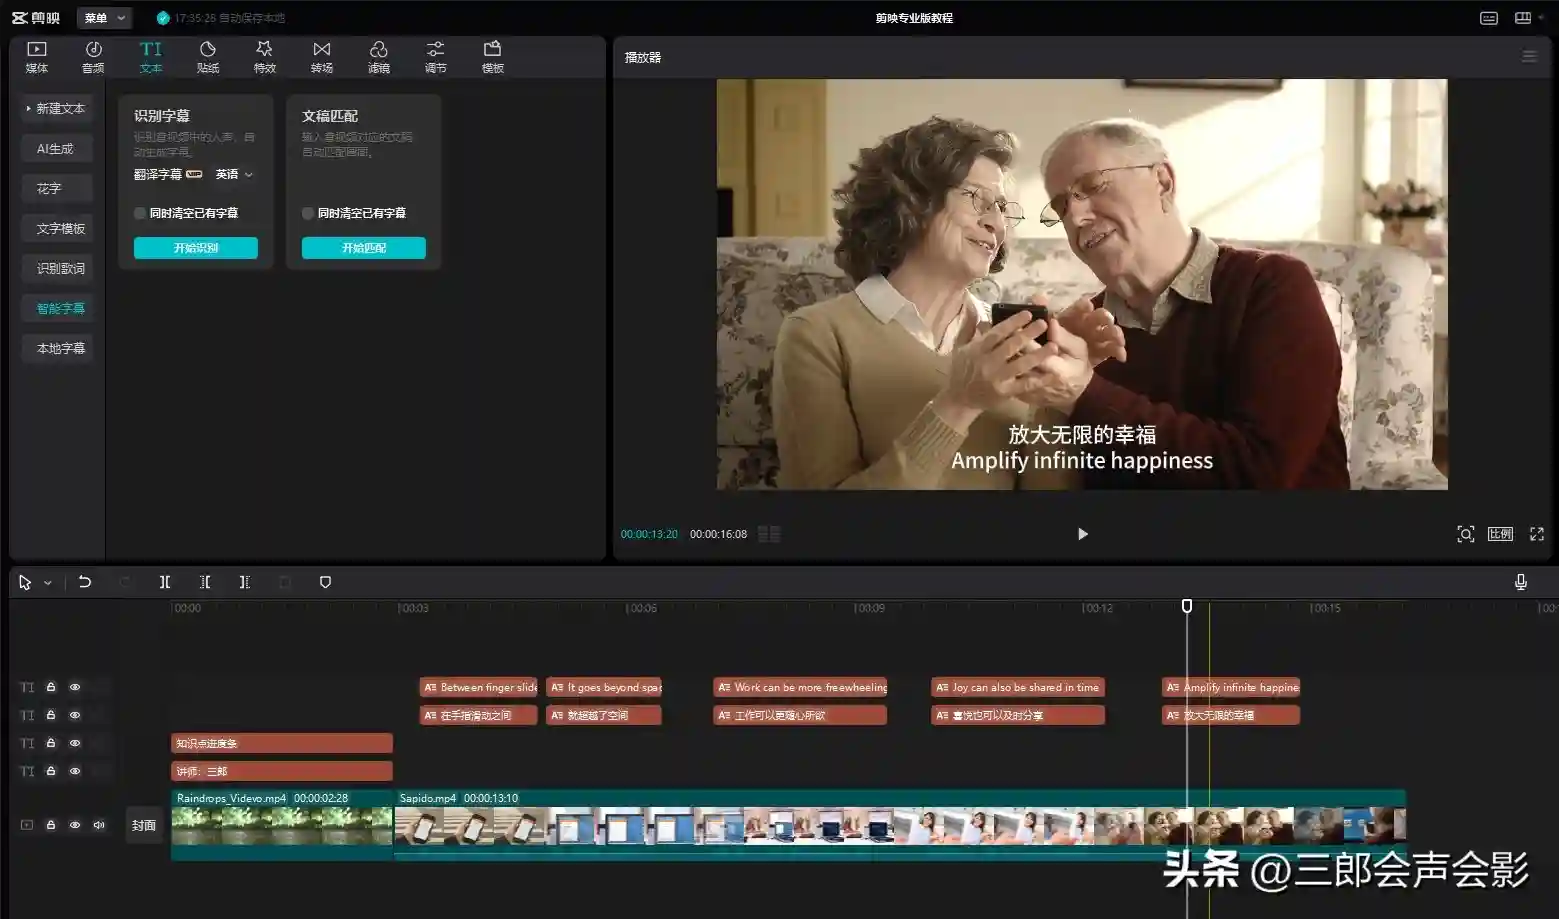Open the 转场 (Transitions) panel
The height and width of the screenshot is (919, 1559).
pyautogui.click(x=321, y=57)
